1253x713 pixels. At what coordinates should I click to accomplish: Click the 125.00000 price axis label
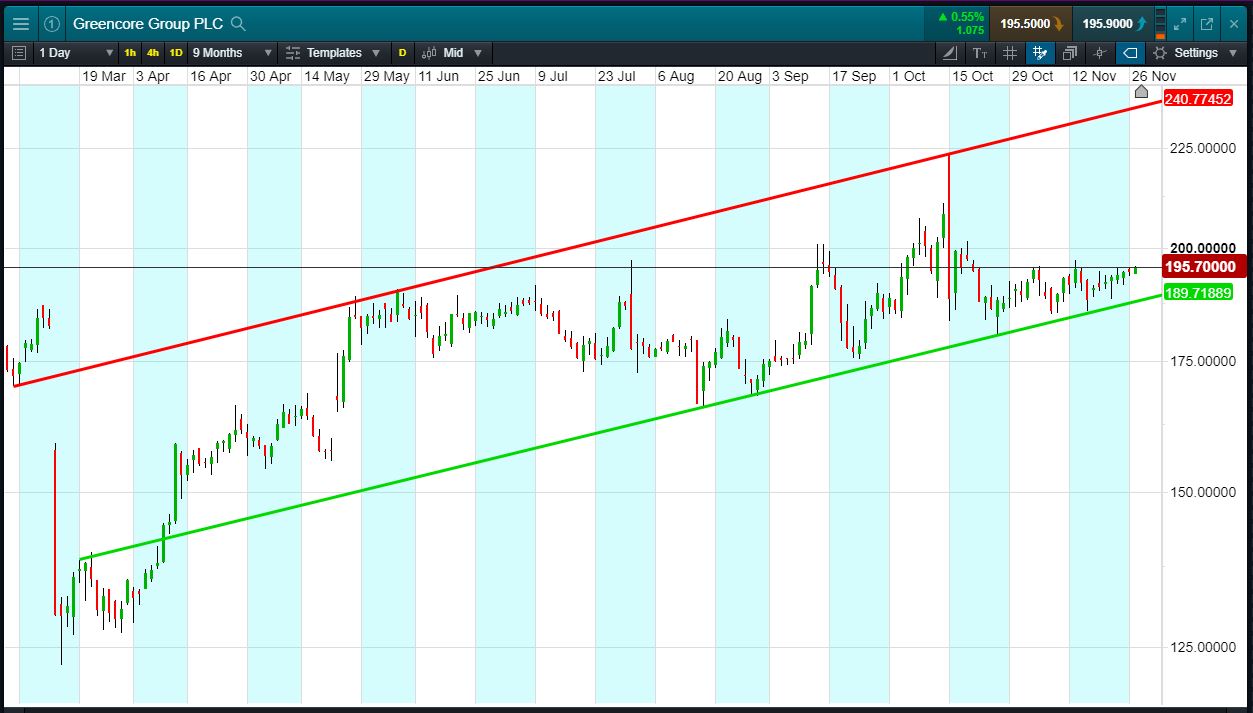pos(1203,647)
